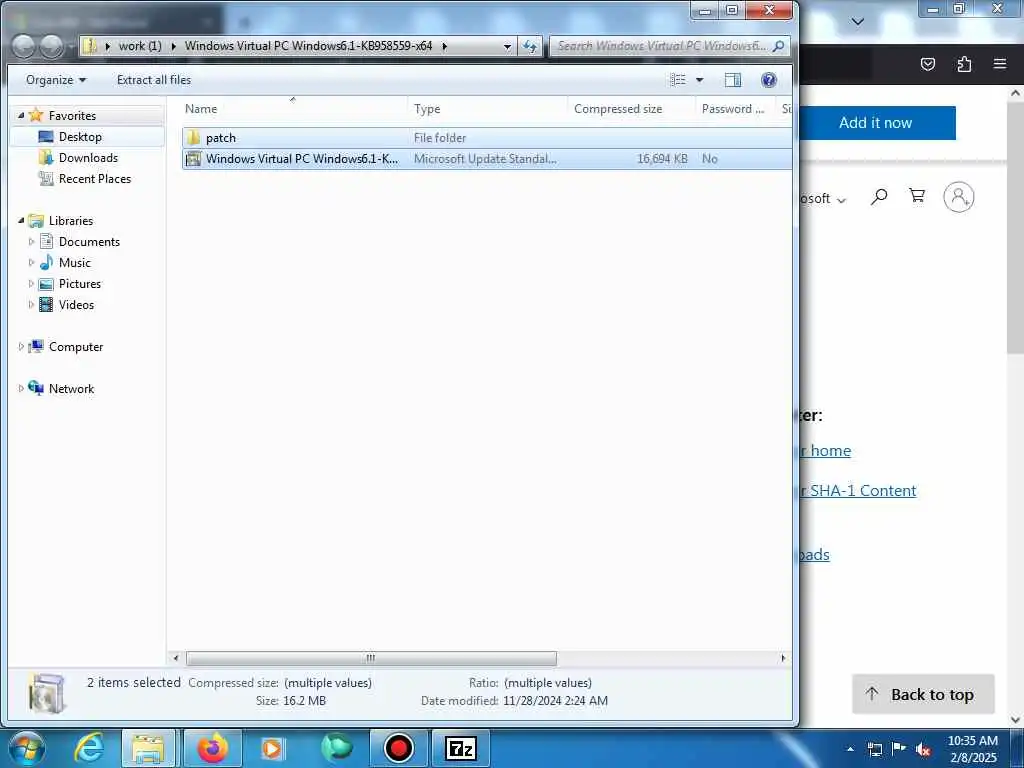Image resolution: width=1024 pixels, height=768 pixels.
Task: Go back with the Explorer back arrow
Action: pyautogui.click(x=24, y=46)
